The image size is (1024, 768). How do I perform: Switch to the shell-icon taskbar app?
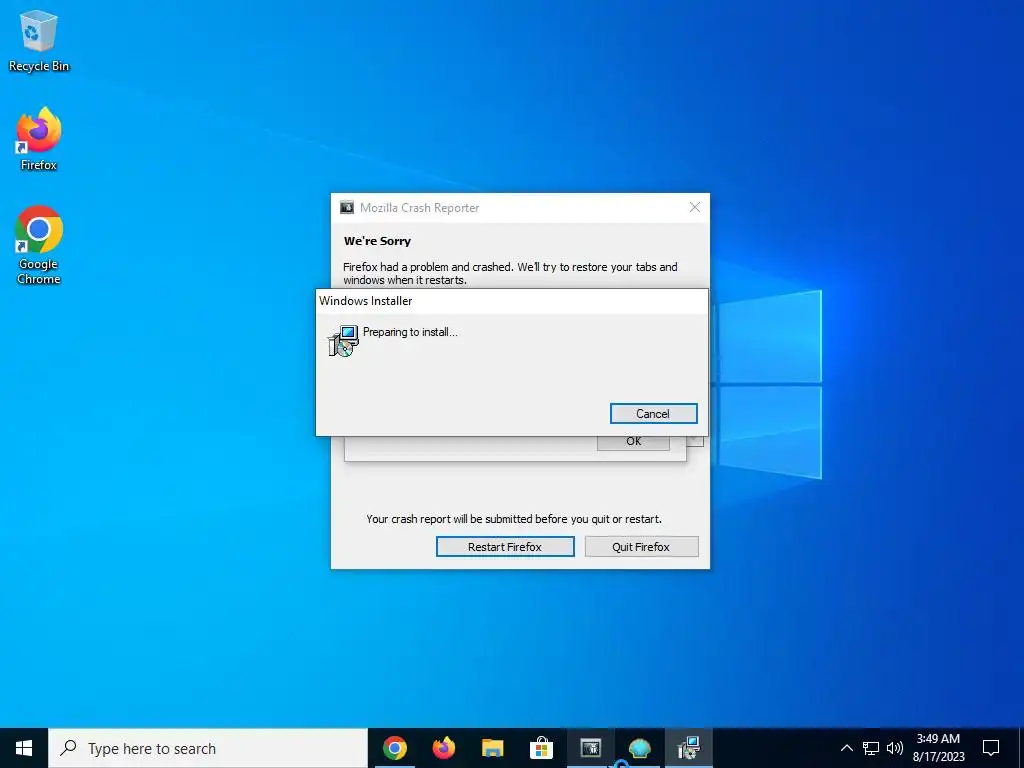(x=639, y=748)
